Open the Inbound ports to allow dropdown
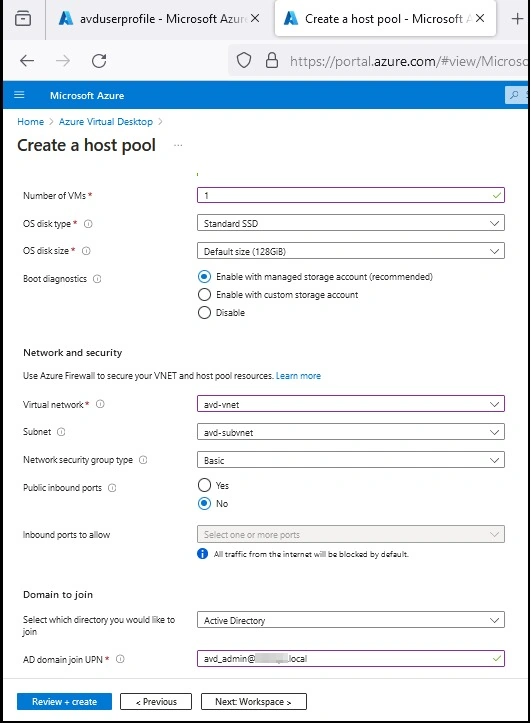 click(351, 534)
